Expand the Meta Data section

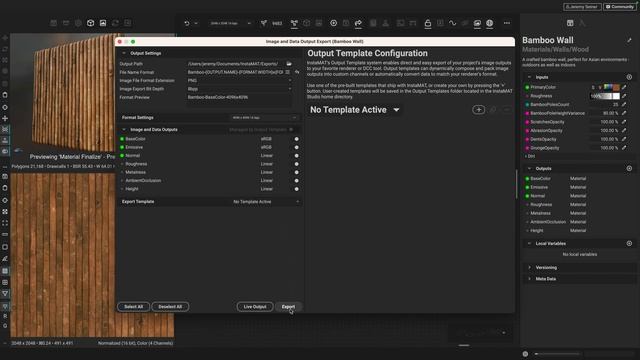[x=529, y=279]
